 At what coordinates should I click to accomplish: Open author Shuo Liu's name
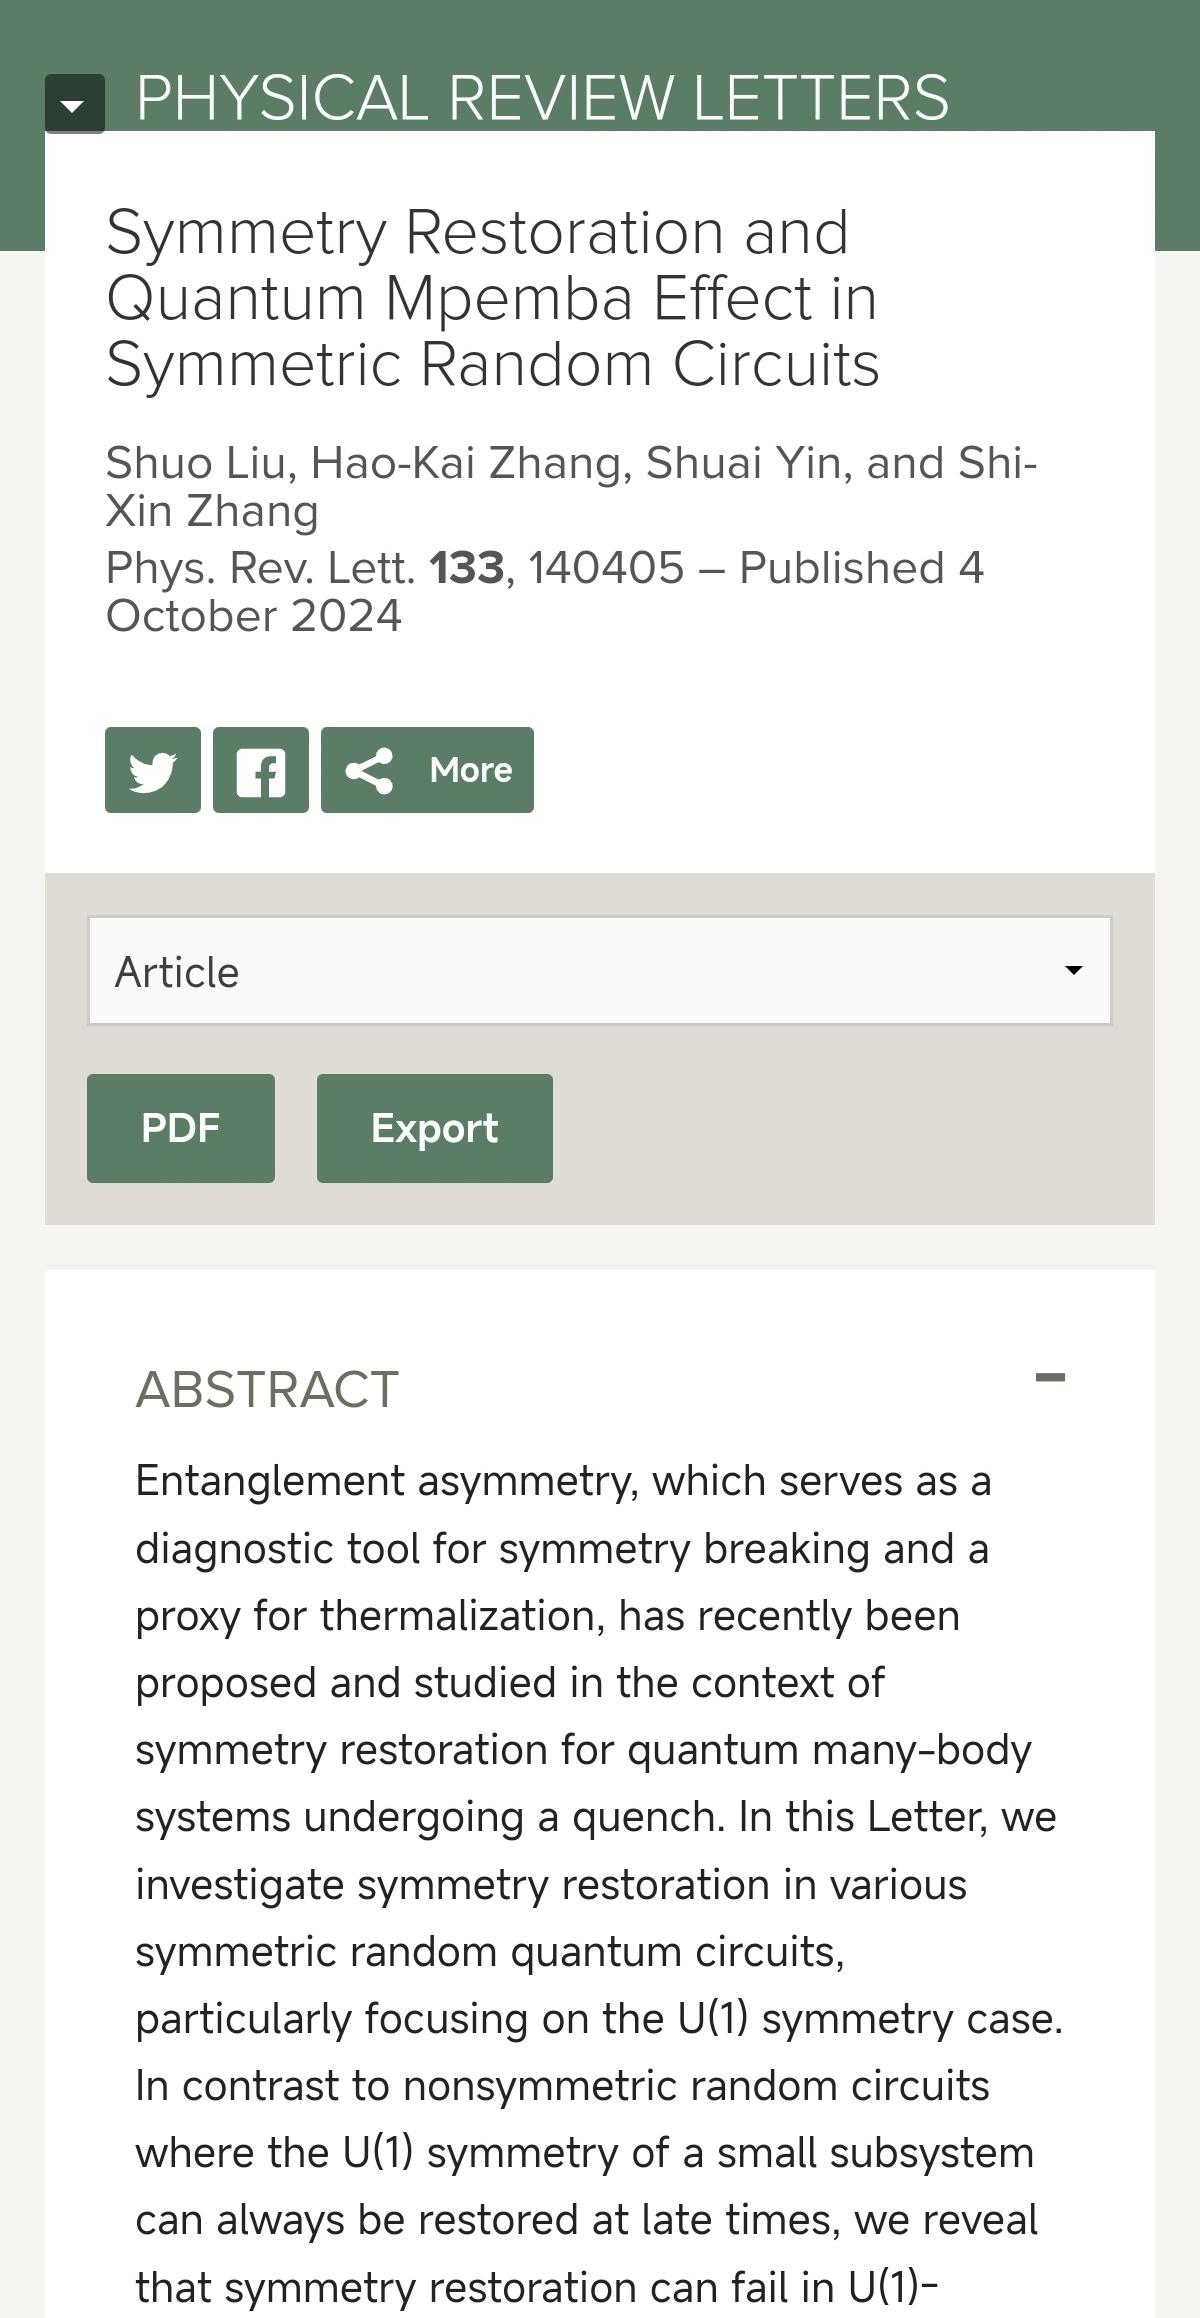(x=198, y=463)
